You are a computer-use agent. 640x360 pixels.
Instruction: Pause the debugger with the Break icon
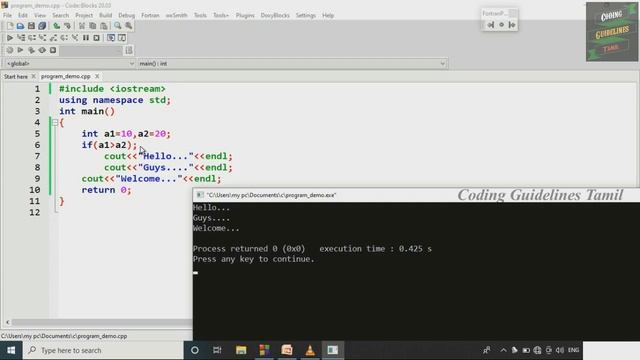coord(86,38)
